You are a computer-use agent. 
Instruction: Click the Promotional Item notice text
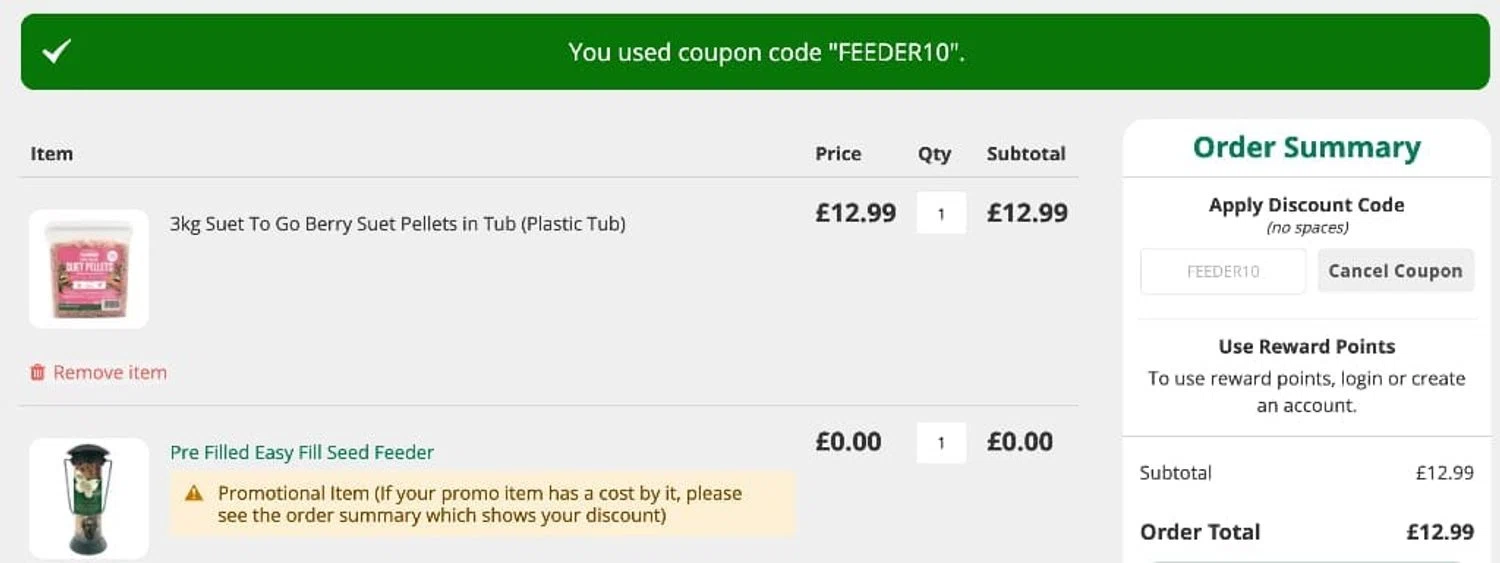[480, 505]
